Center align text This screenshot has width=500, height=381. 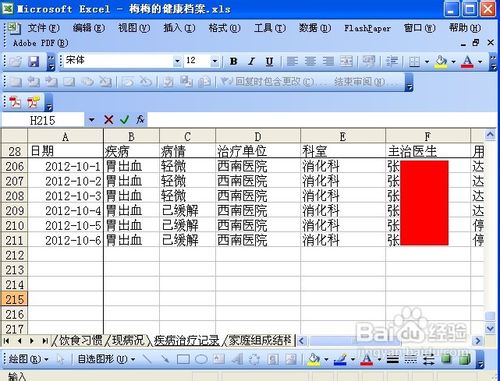coord(310,61)
